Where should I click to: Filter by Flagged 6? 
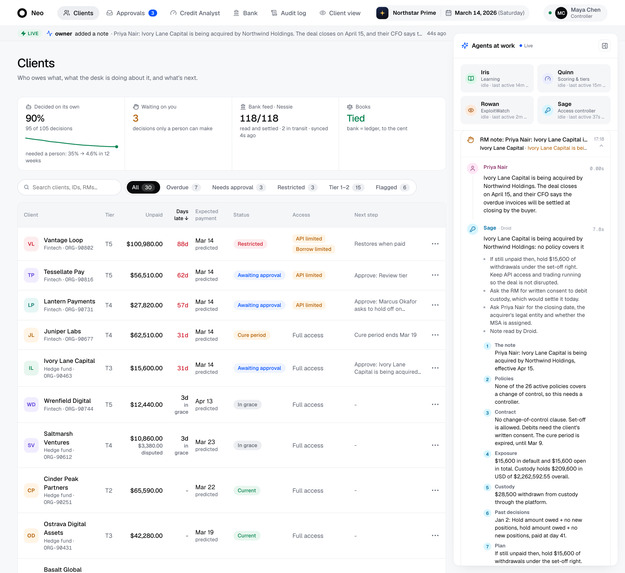[x=392, y=187]
